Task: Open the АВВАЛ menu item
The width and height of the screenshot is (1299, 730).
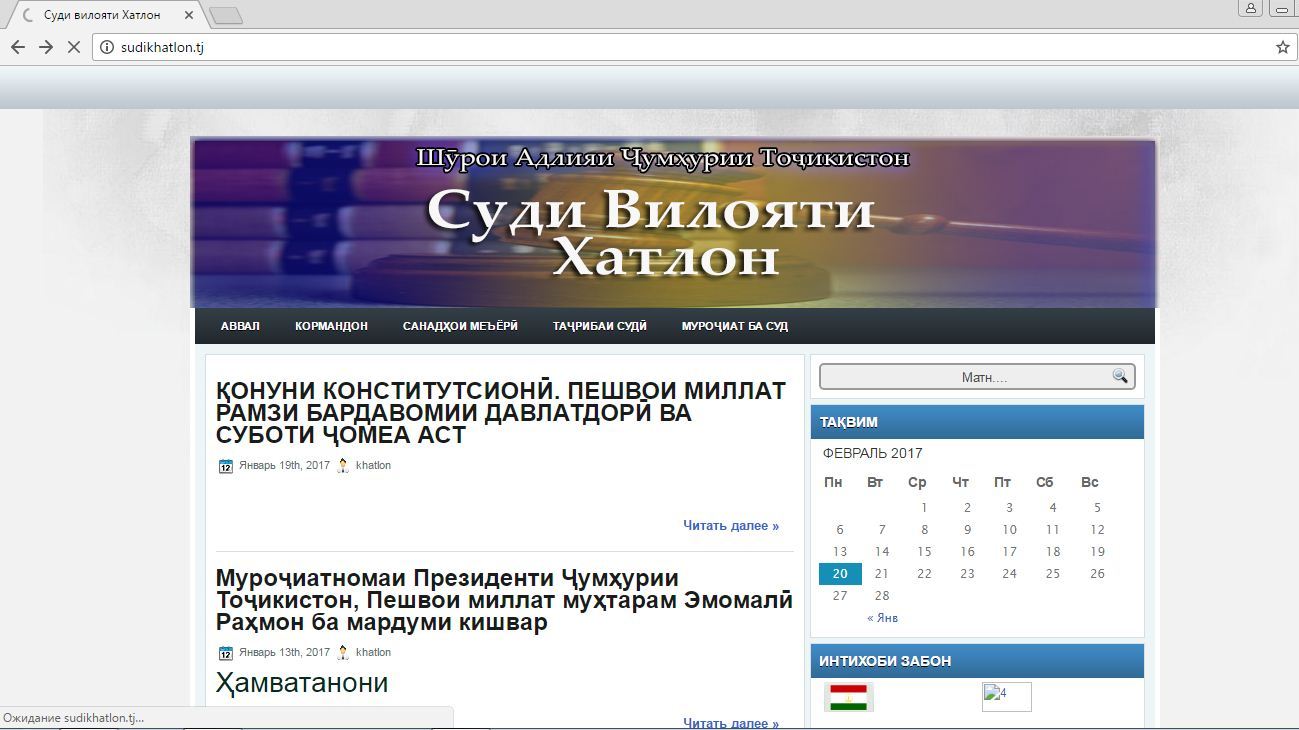Action: pyautogui.click(x=240, y=326)
